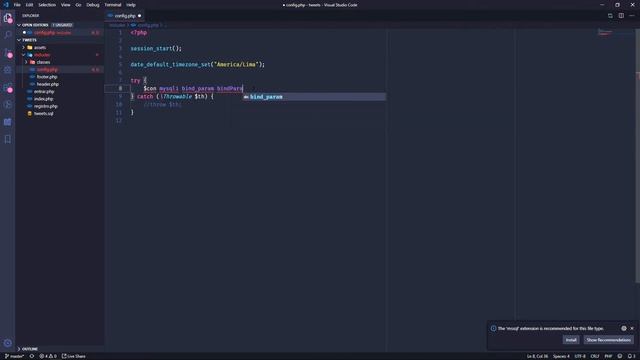Viewport: 640px width, 360px height.
Task: Open header.php in the file tree
Action: pyautogui.click(x=47, y=84)
